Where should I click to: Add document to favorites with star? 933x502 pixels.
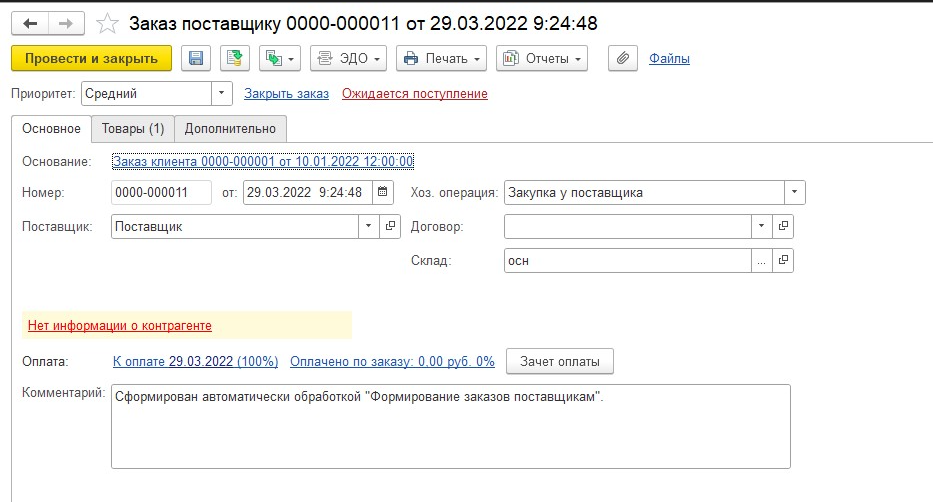click(x=108, y=24)
